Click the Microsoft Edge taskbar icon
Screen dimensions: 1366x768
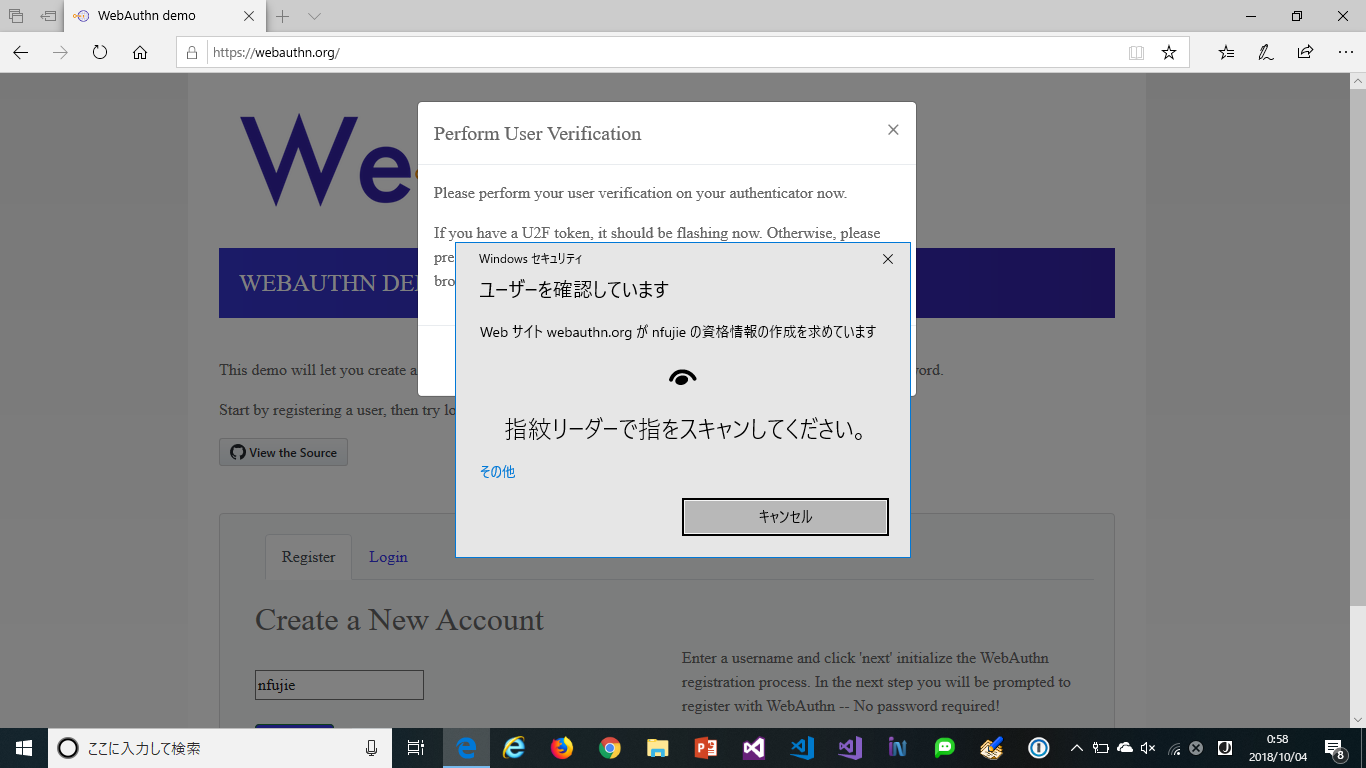point(466,748)
